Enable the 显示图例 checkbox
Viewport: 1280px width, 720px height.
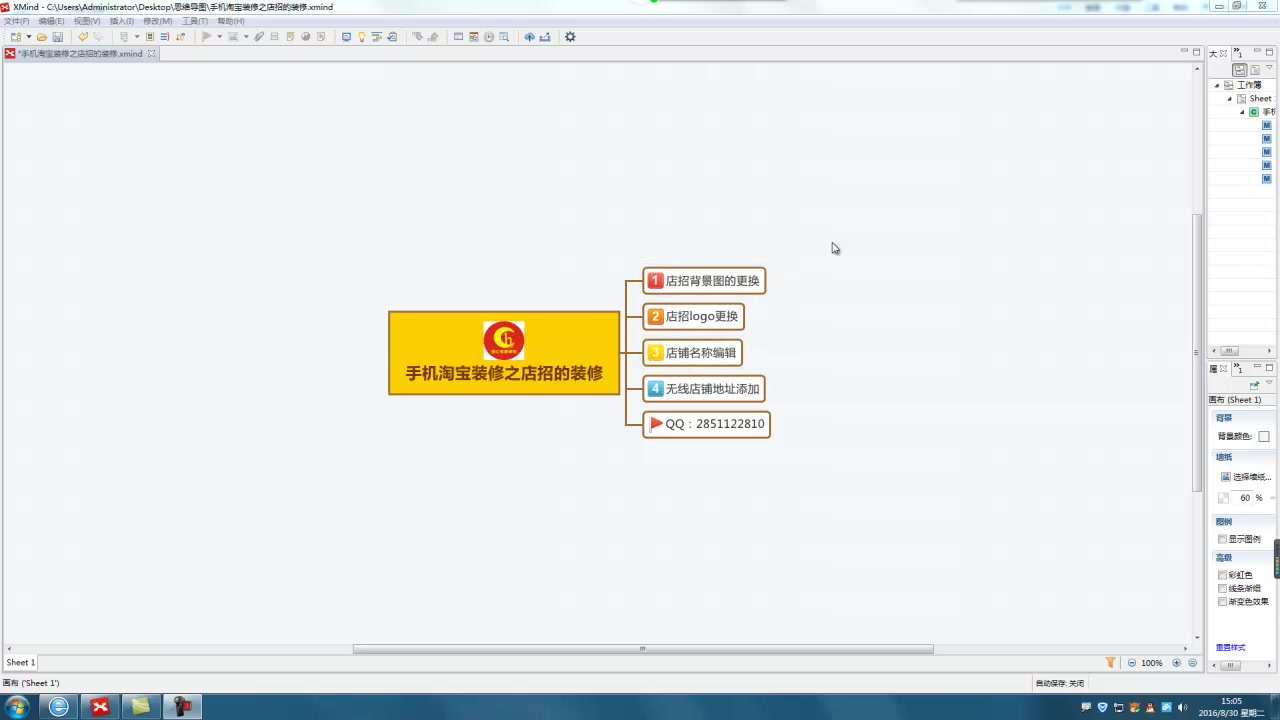[x=1222, y=539]
